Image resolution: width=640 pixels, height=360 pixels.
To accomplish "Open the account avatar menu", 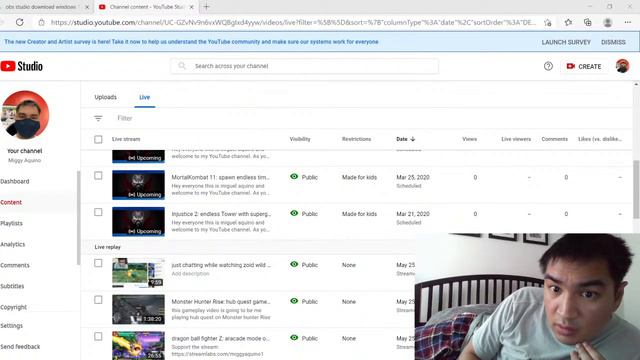I will pyautogui.click(x=622, y=66).
